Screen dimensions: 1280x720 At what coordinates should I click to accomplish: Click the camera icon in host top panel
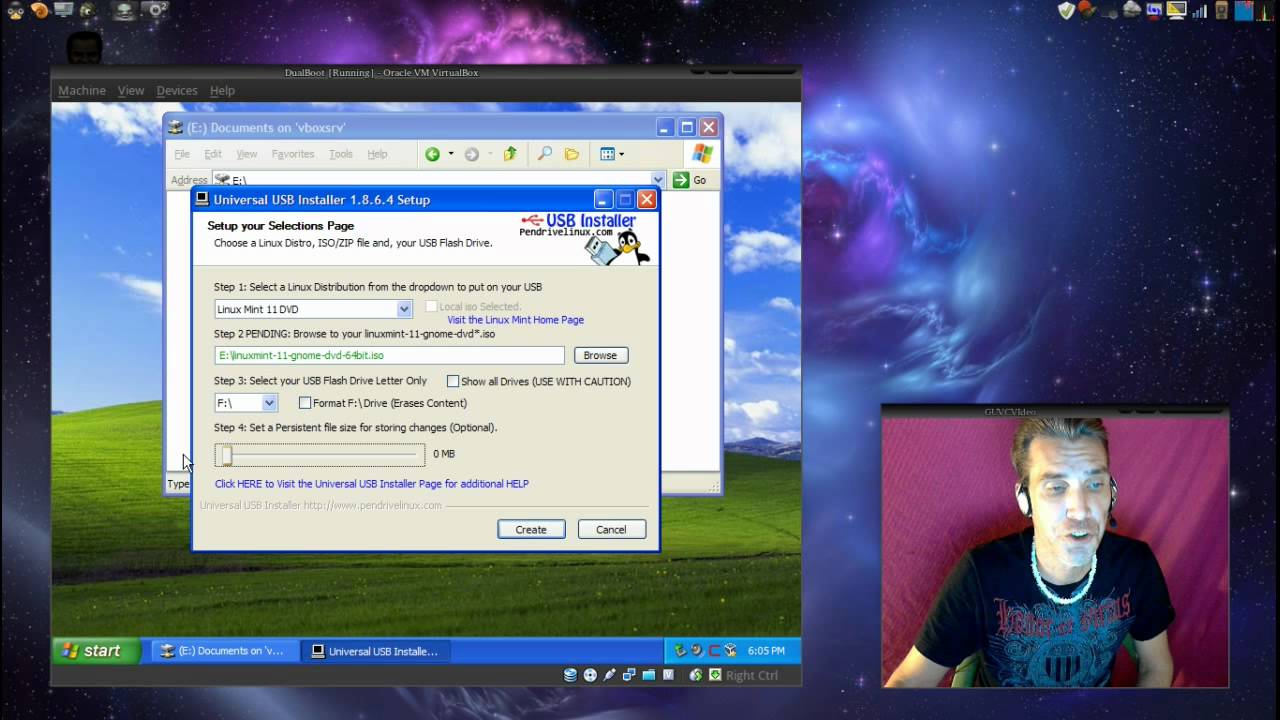click(x=153, y=11)
